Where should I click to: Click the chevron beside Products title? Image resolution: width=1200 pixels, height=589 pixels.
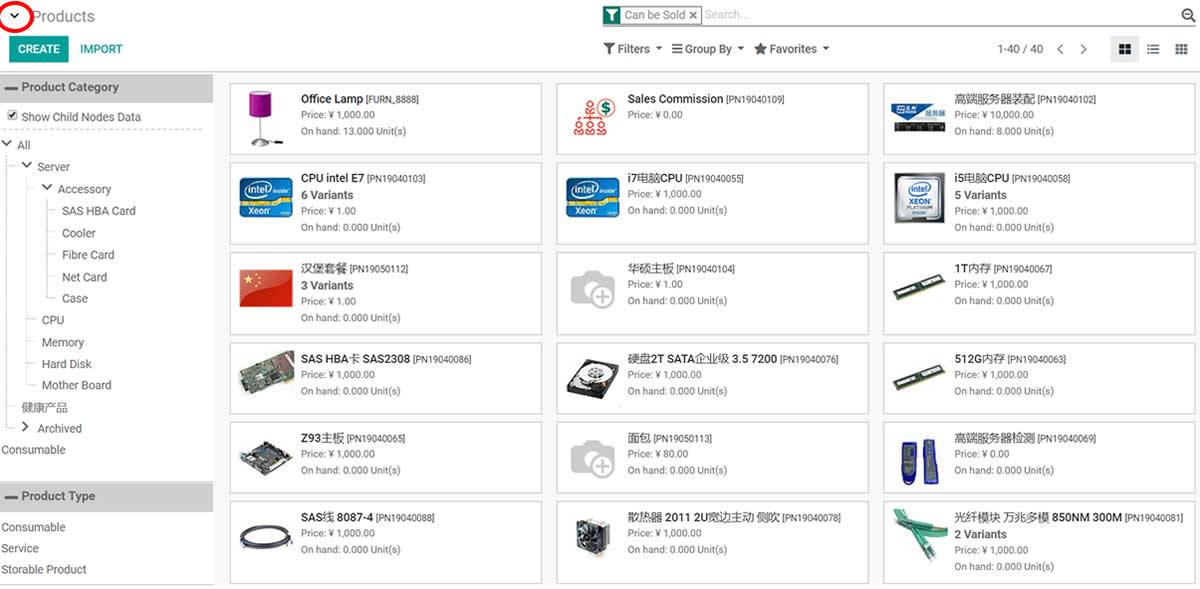click(x=15, y=16)
